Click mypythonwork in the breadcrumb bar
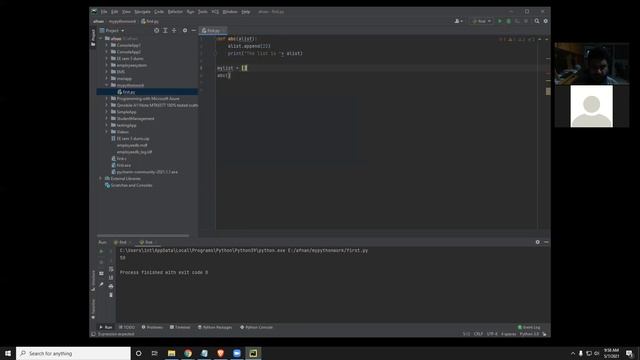 click(122, 21)
